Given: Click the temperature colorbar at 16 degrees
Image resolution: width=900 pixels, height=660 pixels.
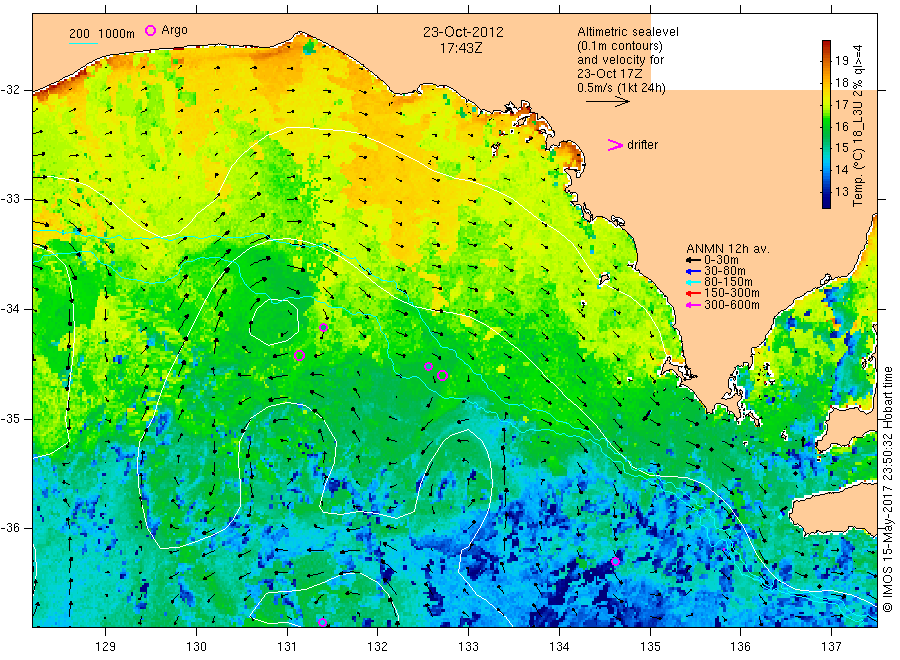Looking at the screenshot, I should pyautogui.click(x=827, y=126).
